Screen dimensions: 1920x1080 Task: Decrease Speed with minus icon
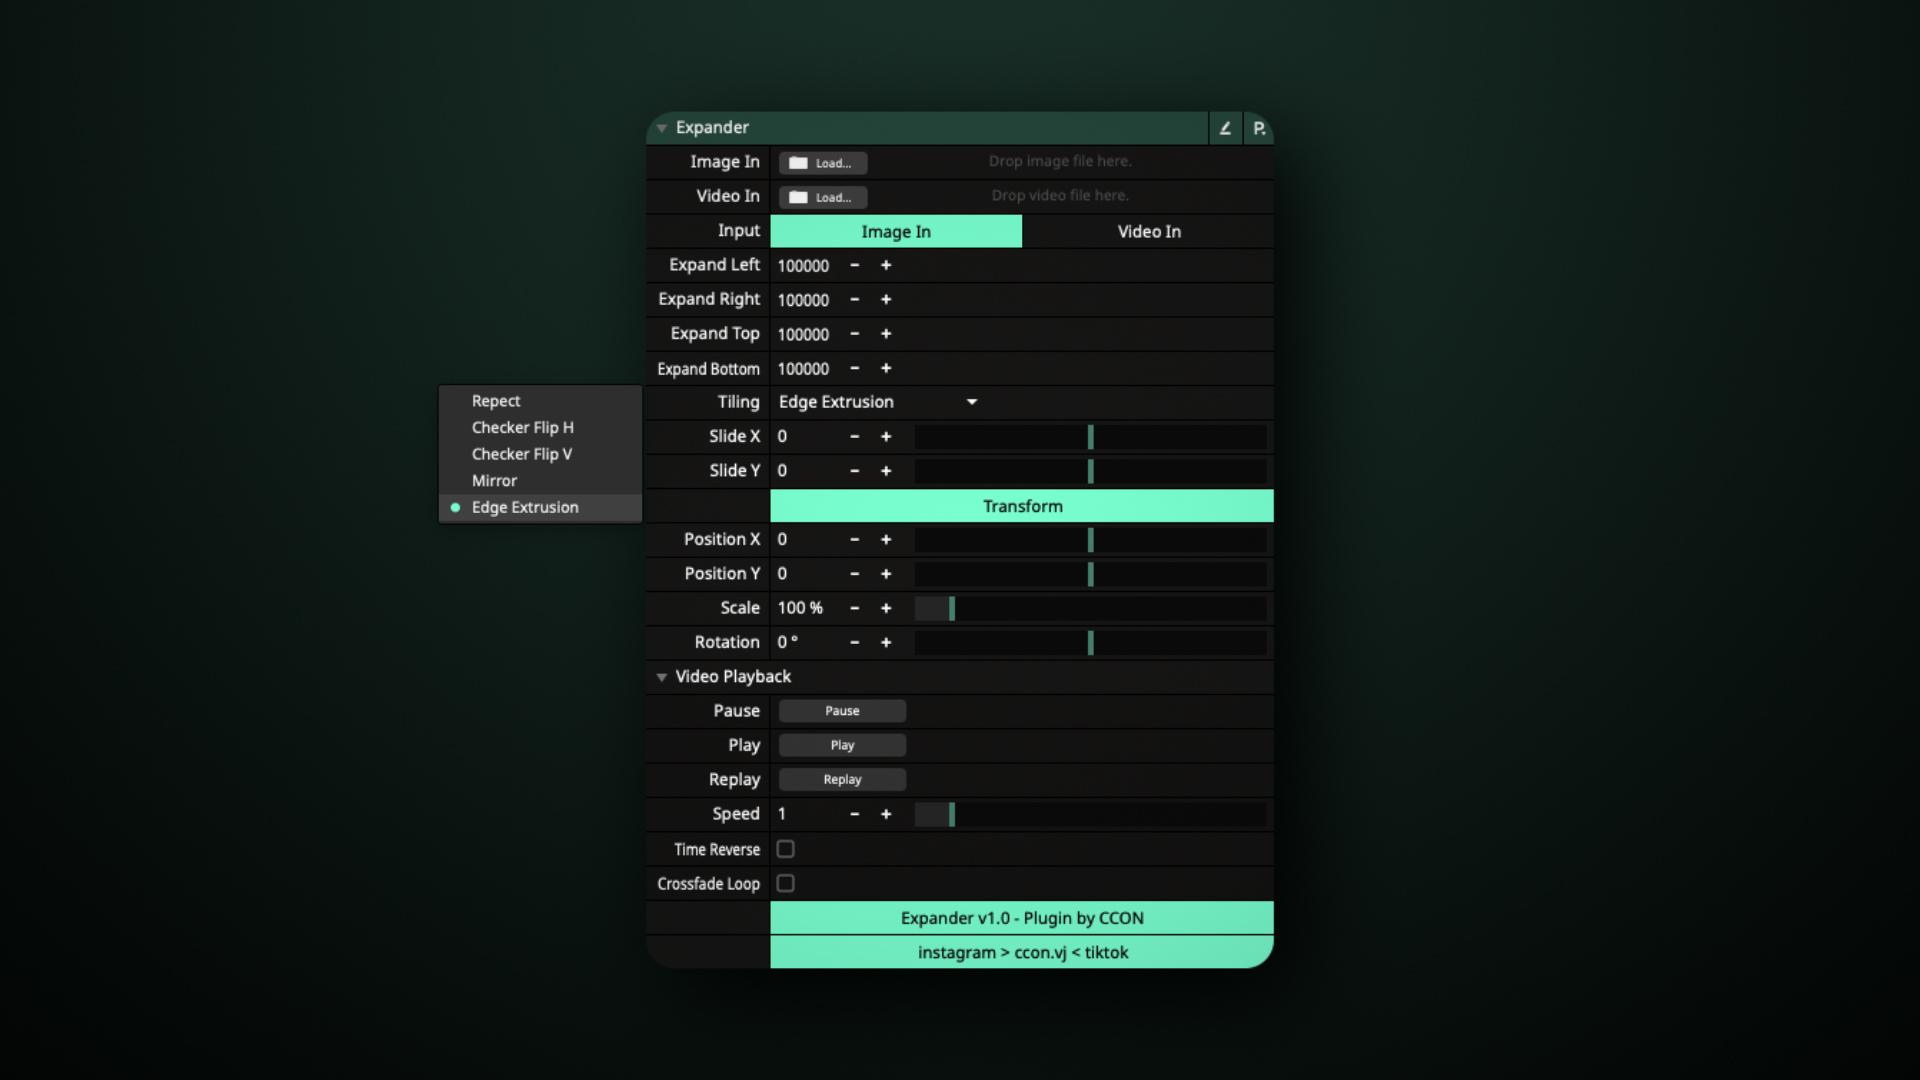click(x=854, y=814)
